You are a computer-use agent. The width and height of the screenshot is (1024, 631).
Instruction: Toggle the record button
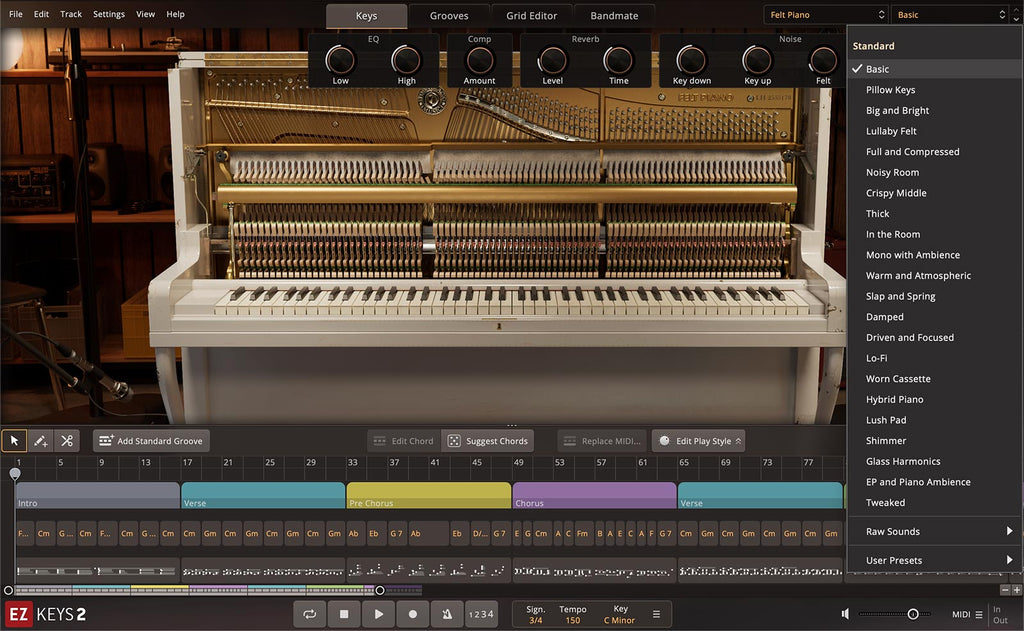(x=413, y=614)
